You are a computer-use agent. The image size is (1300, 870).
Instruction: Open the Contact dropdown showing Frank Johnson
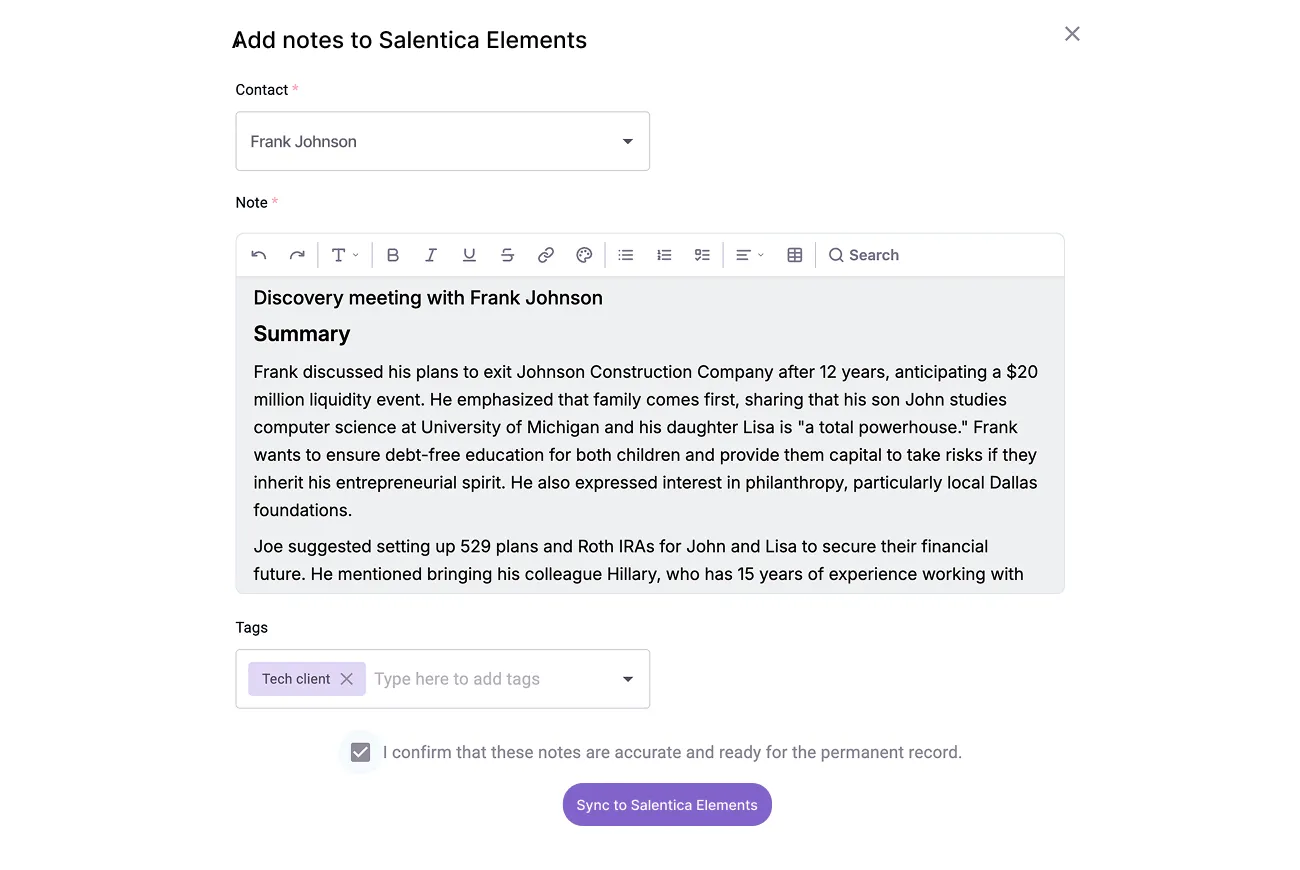pyautogui.click(x=443, y=141)
